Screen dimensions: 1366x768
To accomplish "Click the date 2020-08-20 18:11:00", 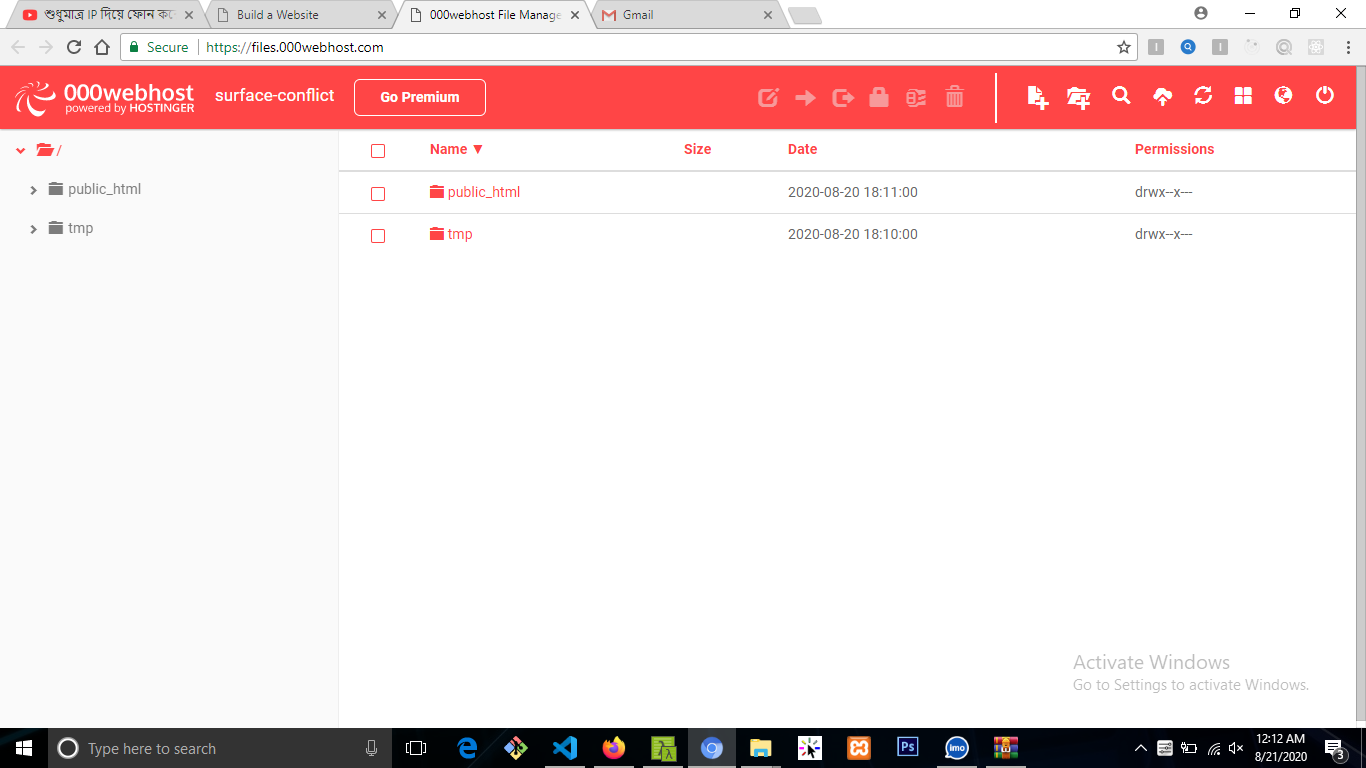I will tap(853, 192).
